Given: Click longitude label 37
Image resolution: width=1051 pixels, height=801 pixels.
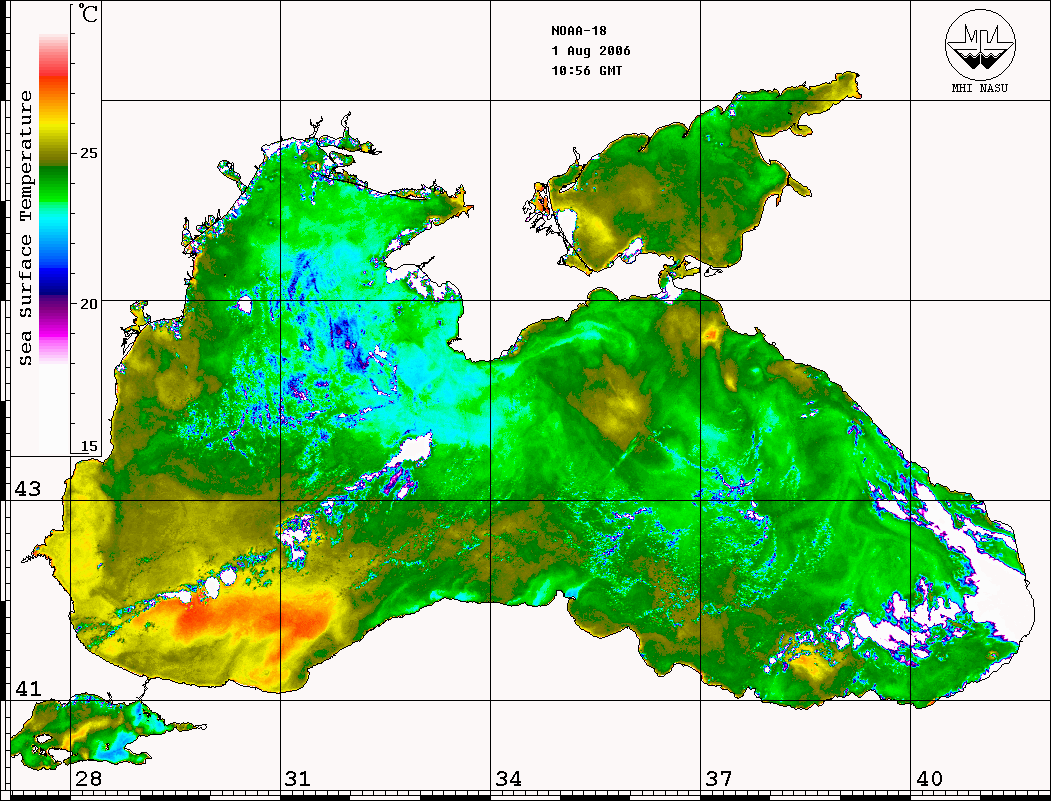Looking at the screenshot, I should click(x=719, y=779).
